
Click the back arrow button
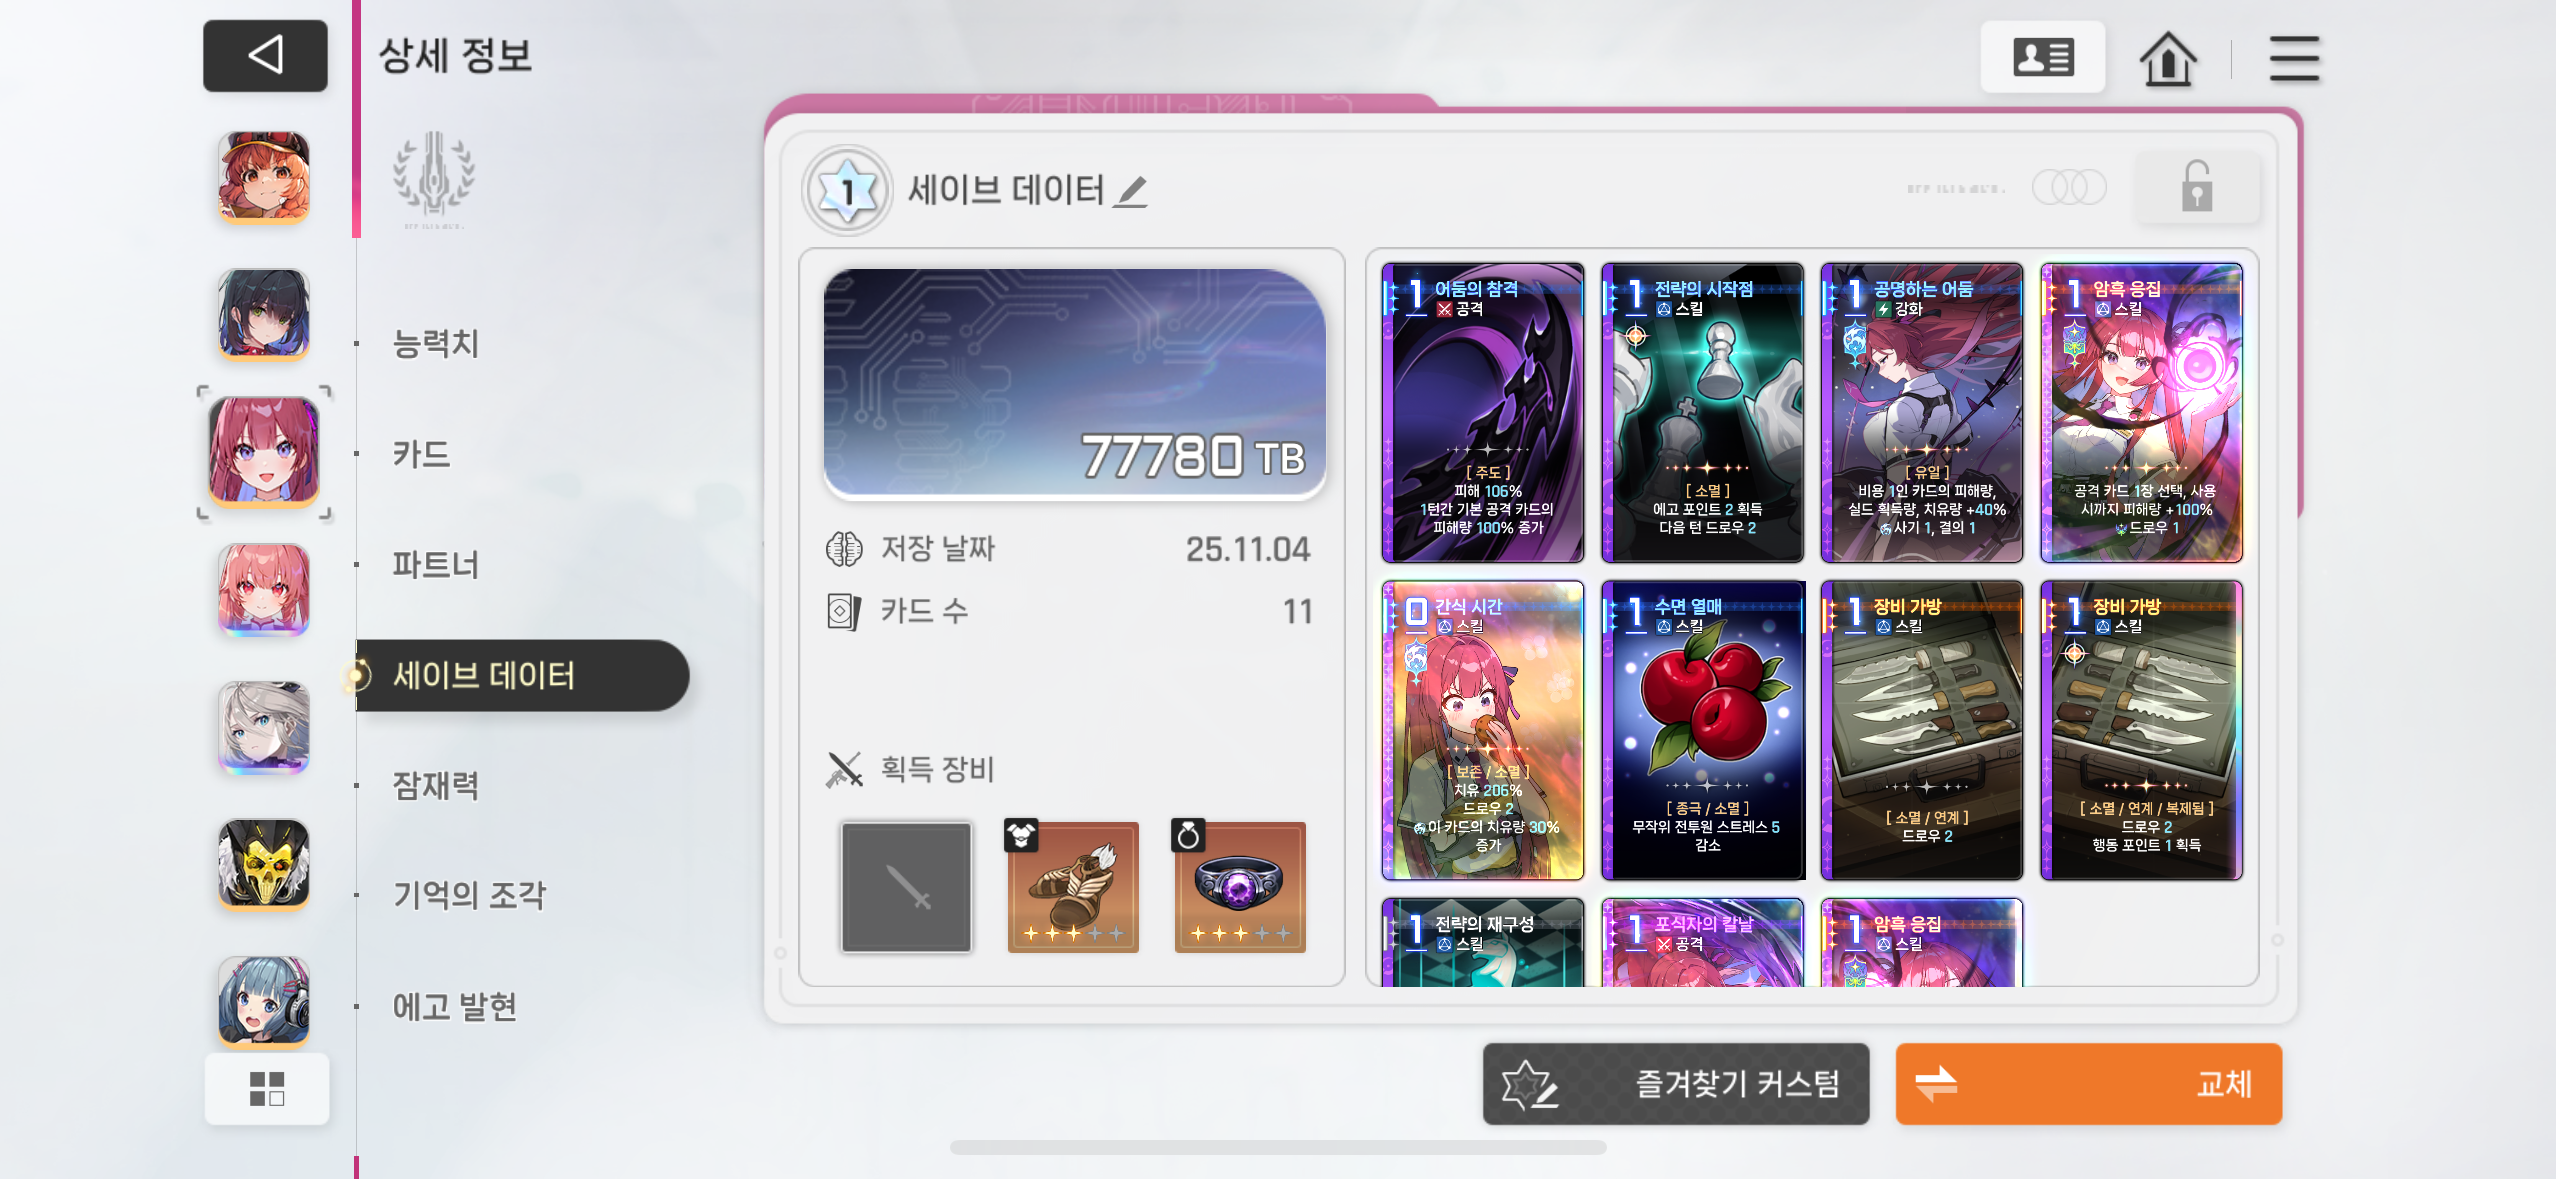coord(265,56)
